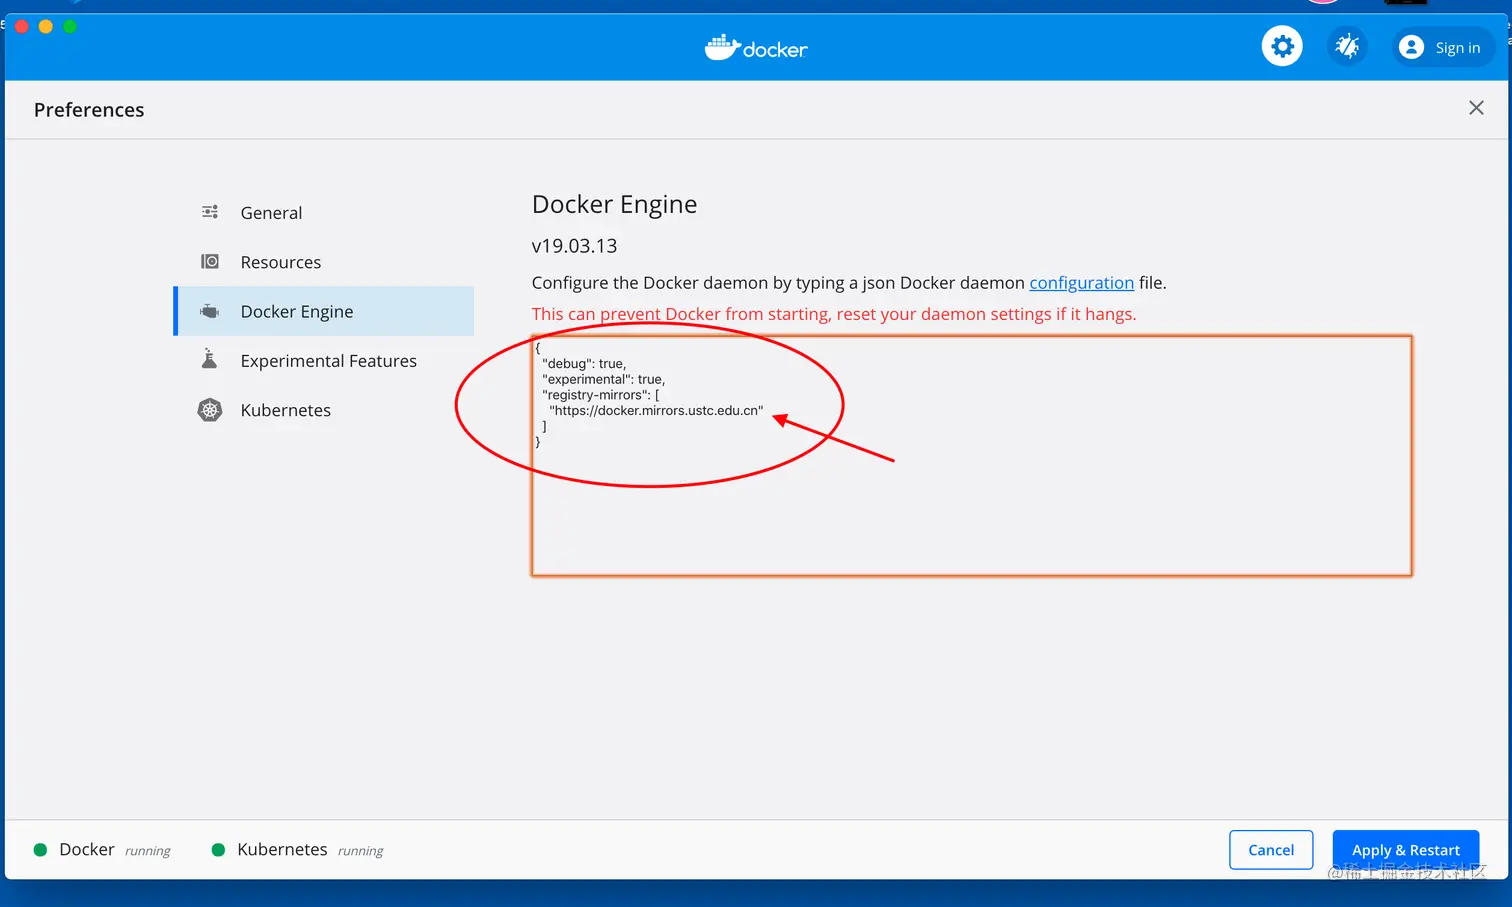This screenshot has width=1512, height=907.
Task: Go to the Kubernetes tab
Action: tap(324, 410)
